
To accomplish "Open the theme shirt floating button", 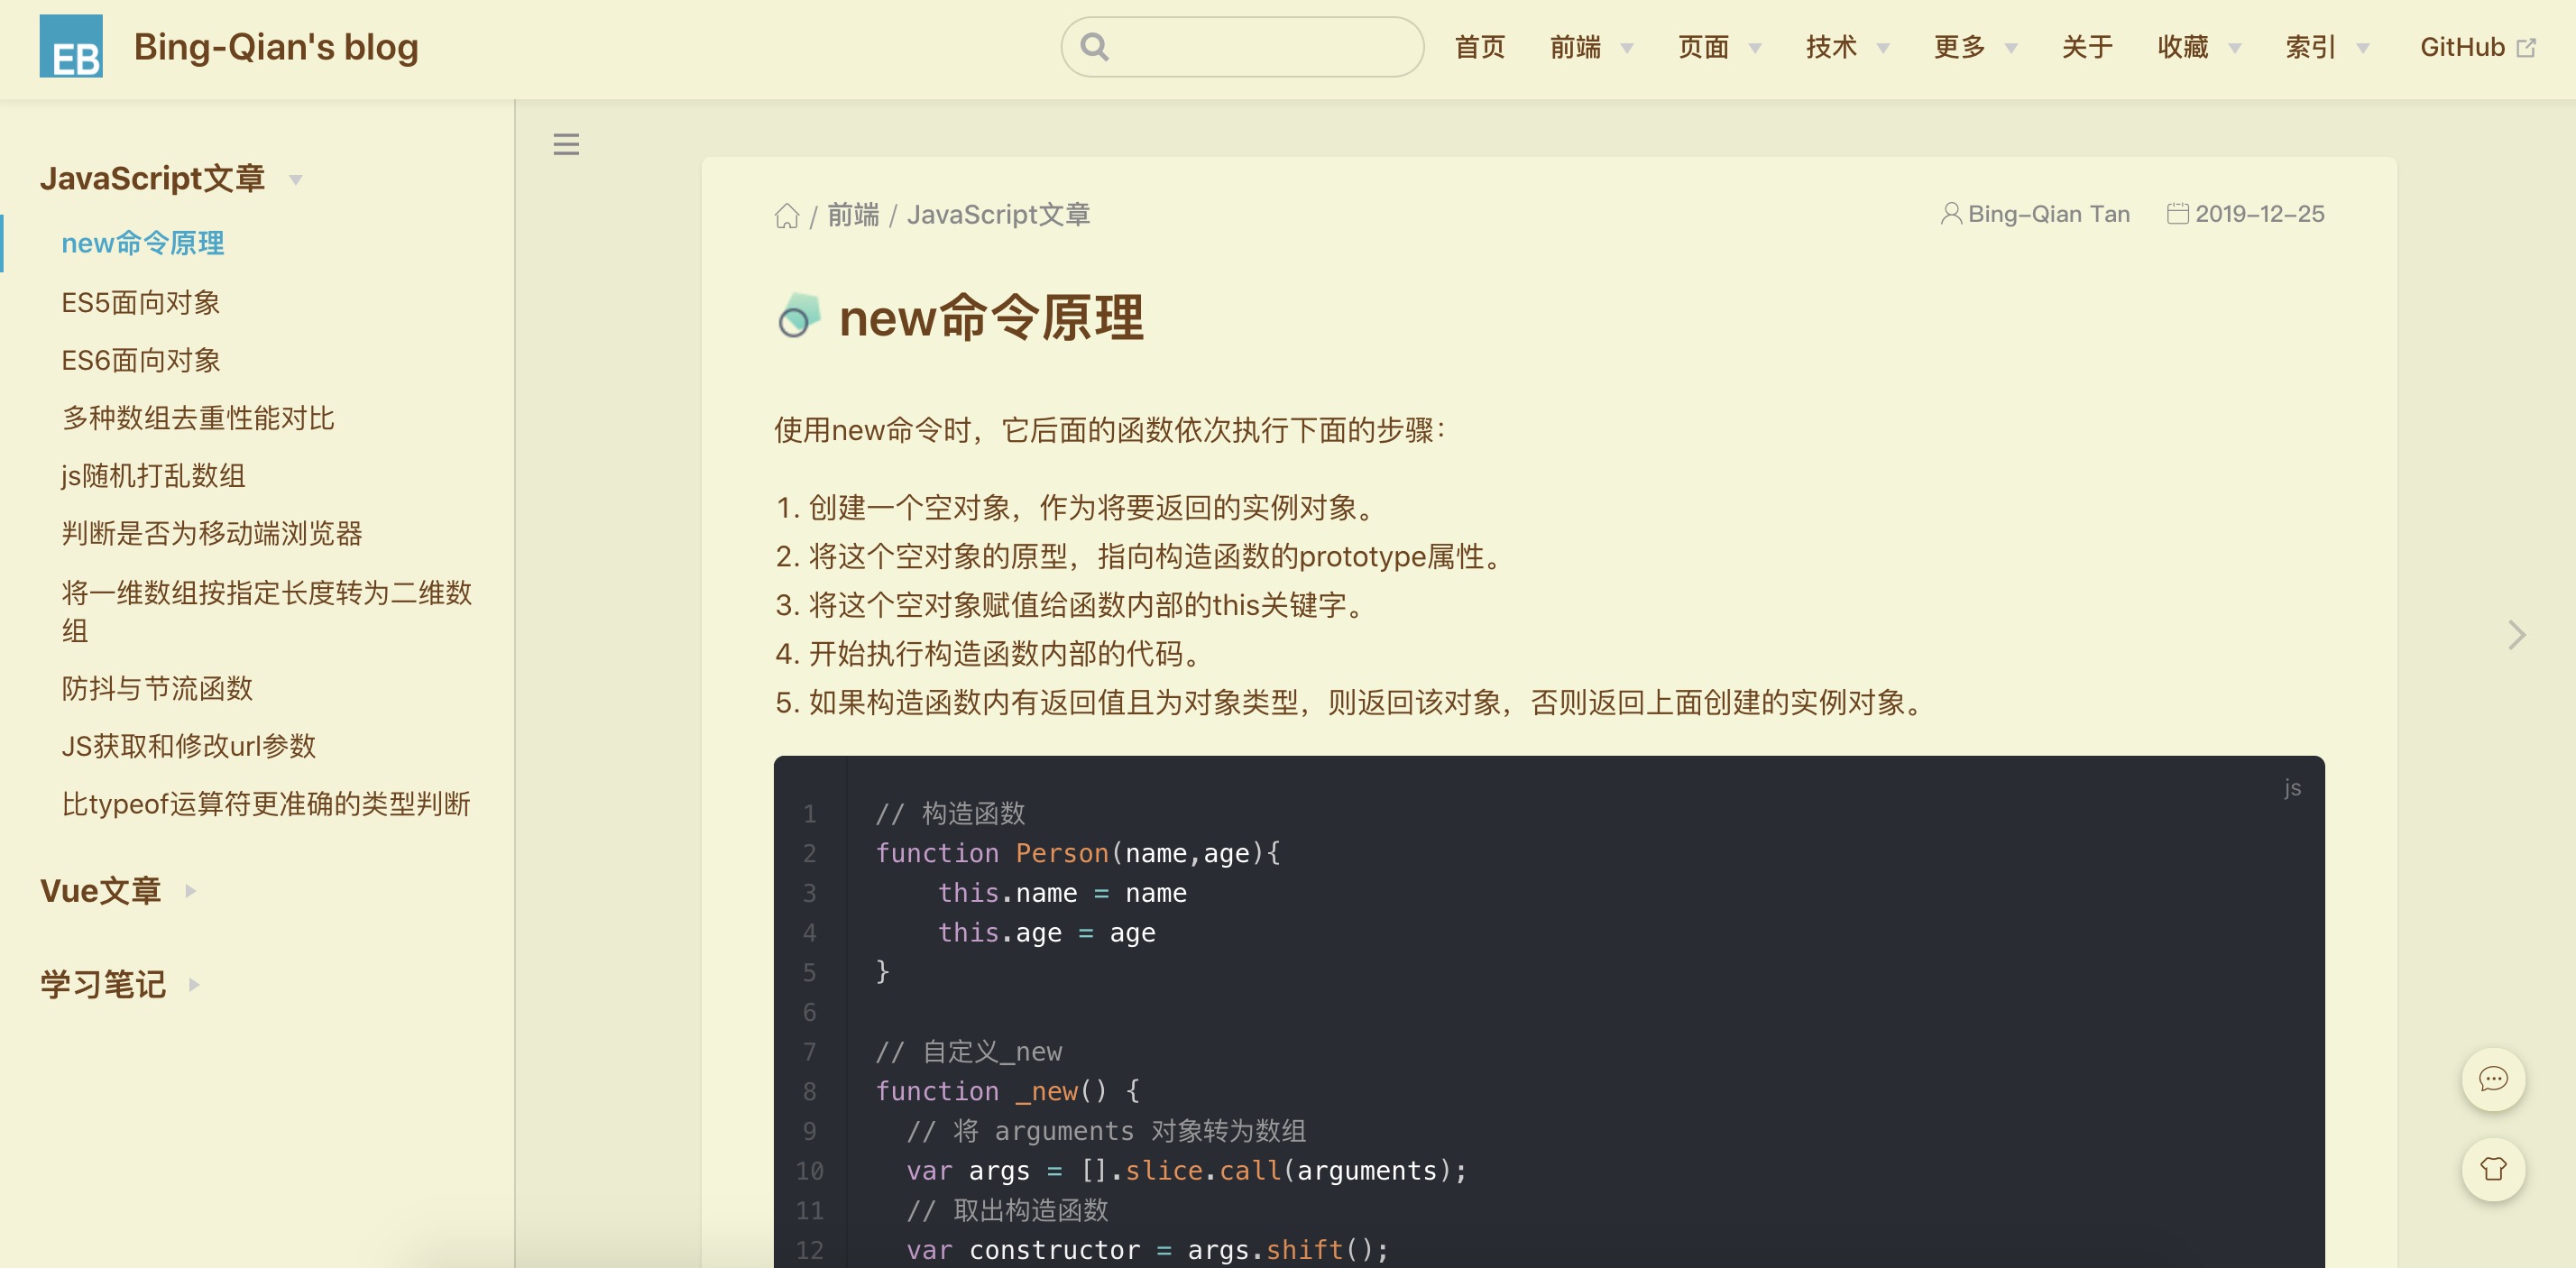I will pos(2493,1169).
